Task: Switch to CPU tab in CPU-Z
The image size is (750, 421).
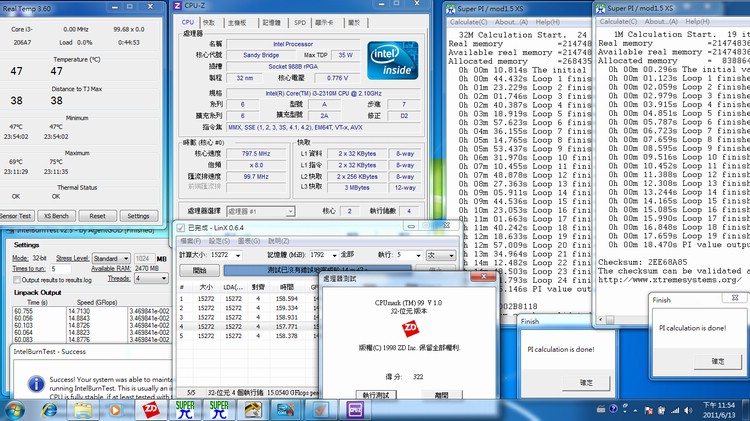Action: tap(188, 22)
